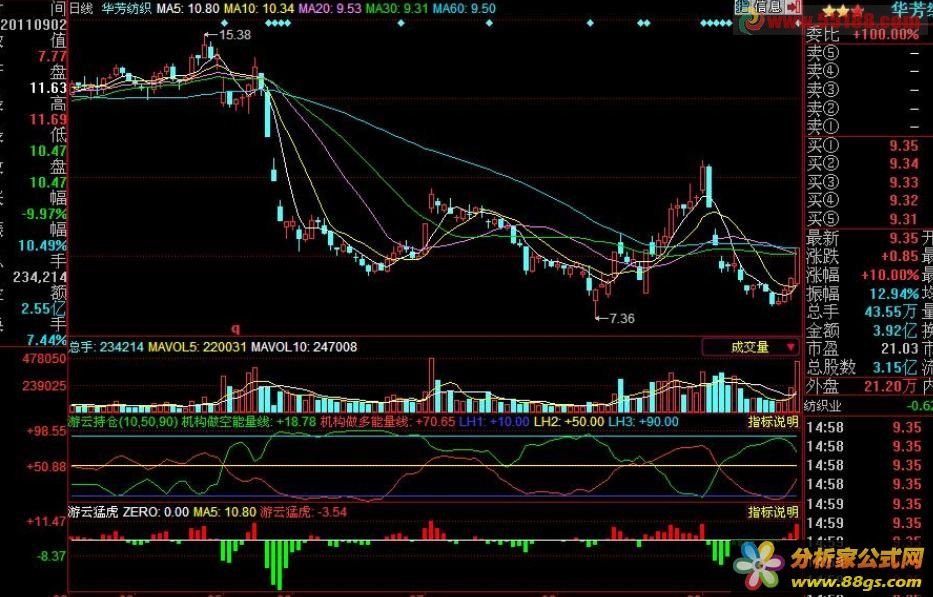Click the 委比 +100.00% row
This screenshot has width=933, height=597.
click(x=863, y=34)
